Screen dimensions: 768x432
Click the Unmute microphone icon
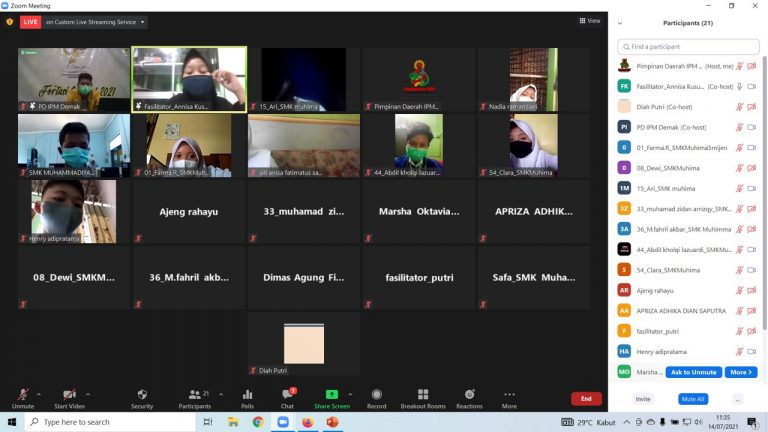[23, 394]
